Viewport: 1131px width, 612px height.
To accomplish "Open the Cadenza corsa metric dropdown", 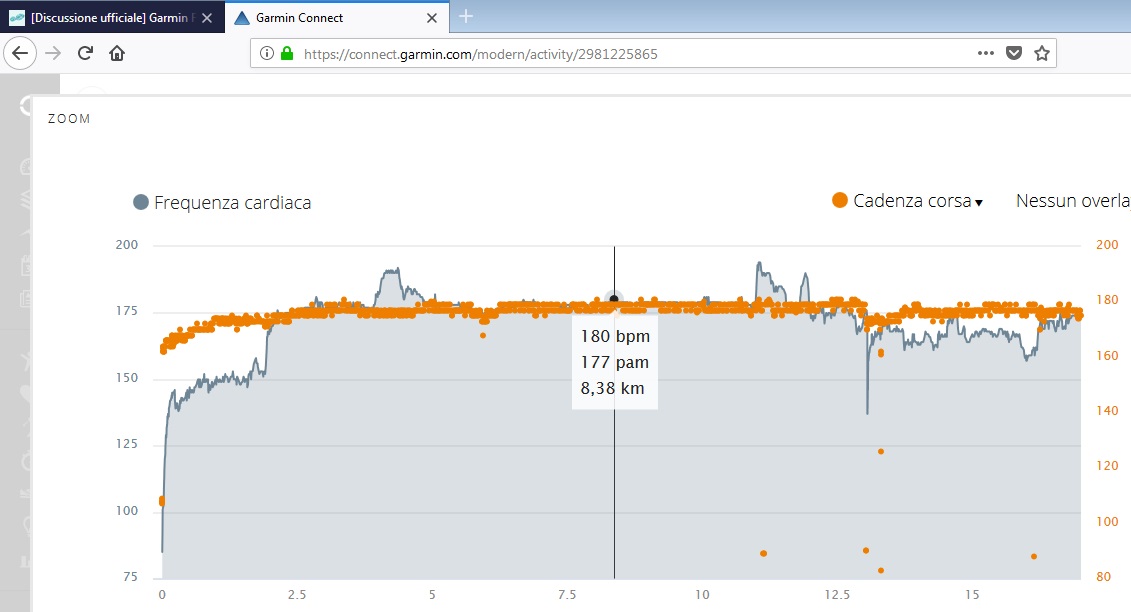I will pos(907,201).
